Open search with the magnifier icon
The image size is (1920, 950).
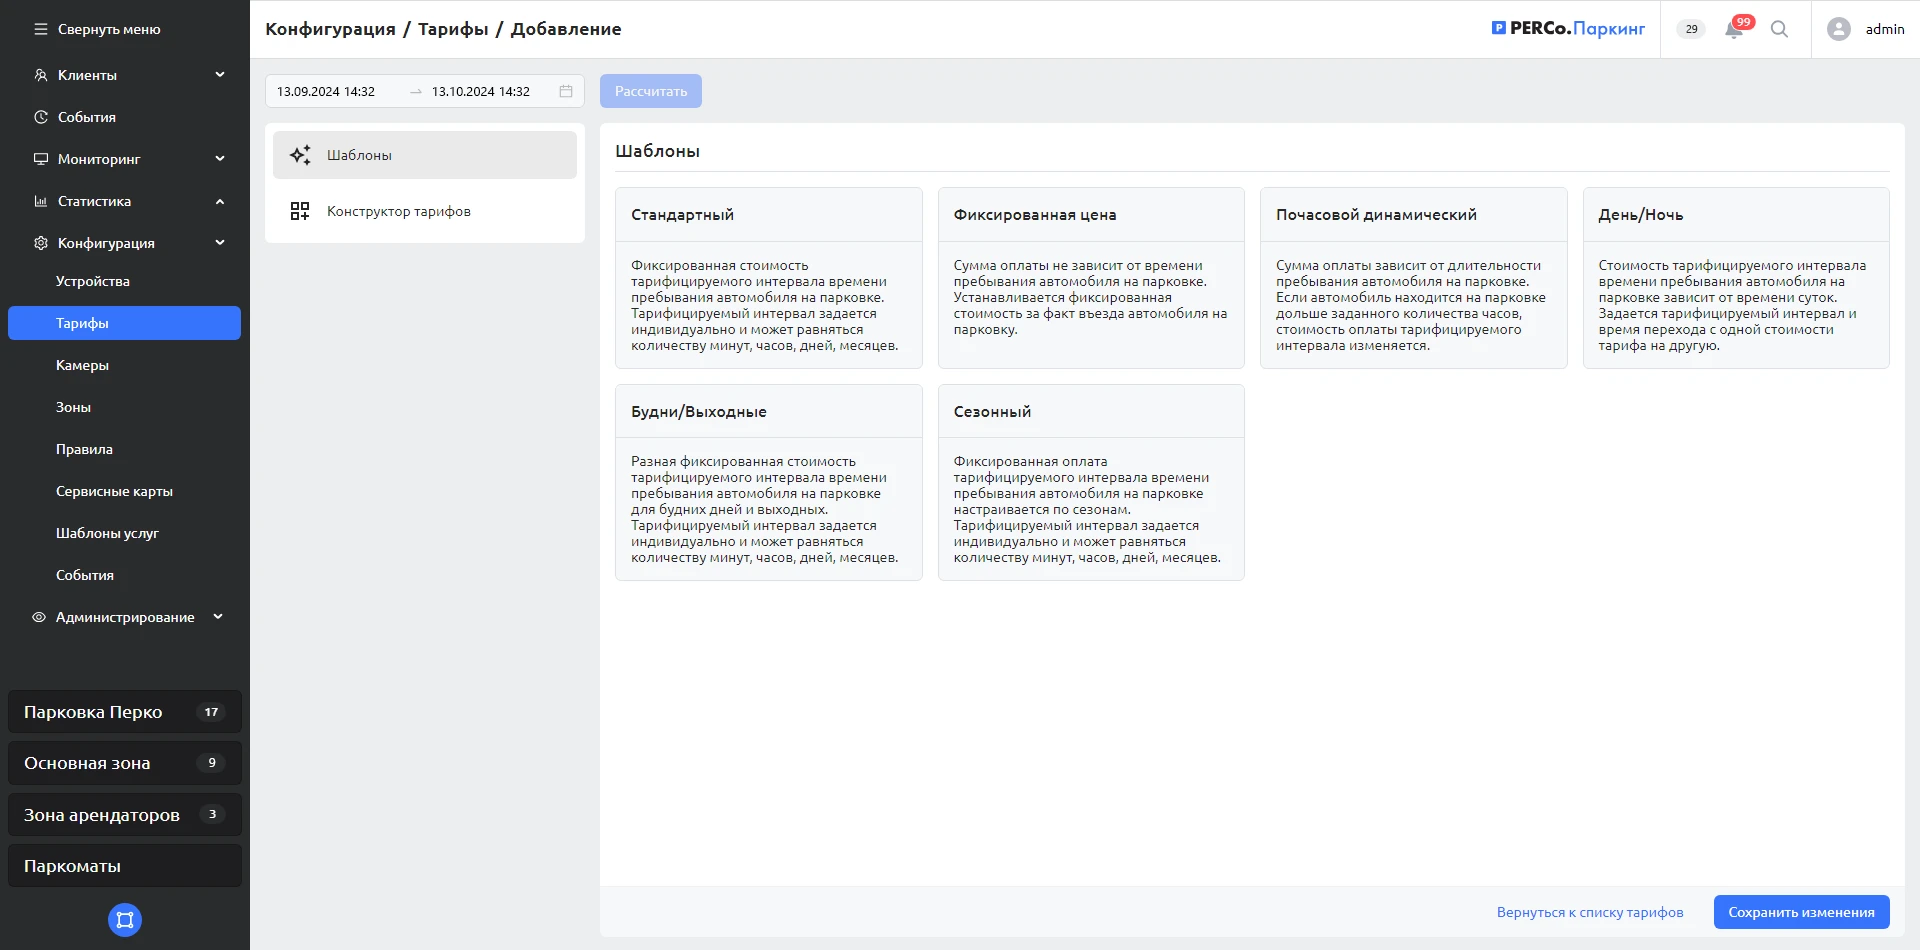coord(1779,29)
